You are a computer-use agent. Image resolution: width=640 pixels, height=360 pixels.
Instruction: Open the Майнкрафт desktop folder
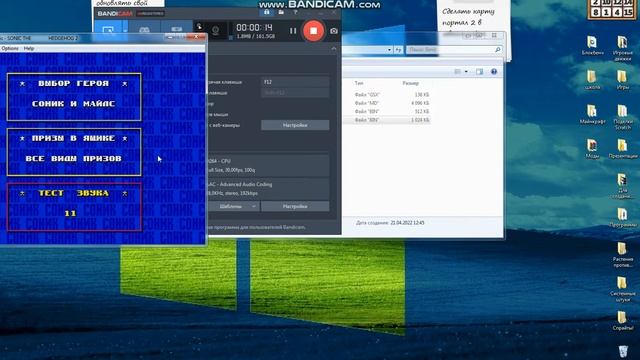coord(592,114)
